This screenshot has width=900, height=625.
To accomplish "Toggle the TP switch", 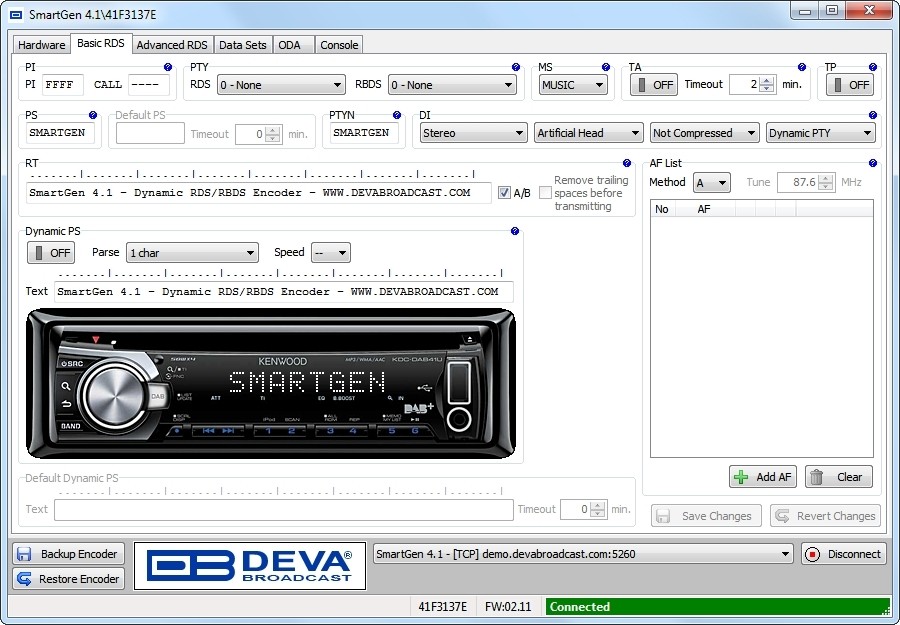I will [x=849, y=85].
